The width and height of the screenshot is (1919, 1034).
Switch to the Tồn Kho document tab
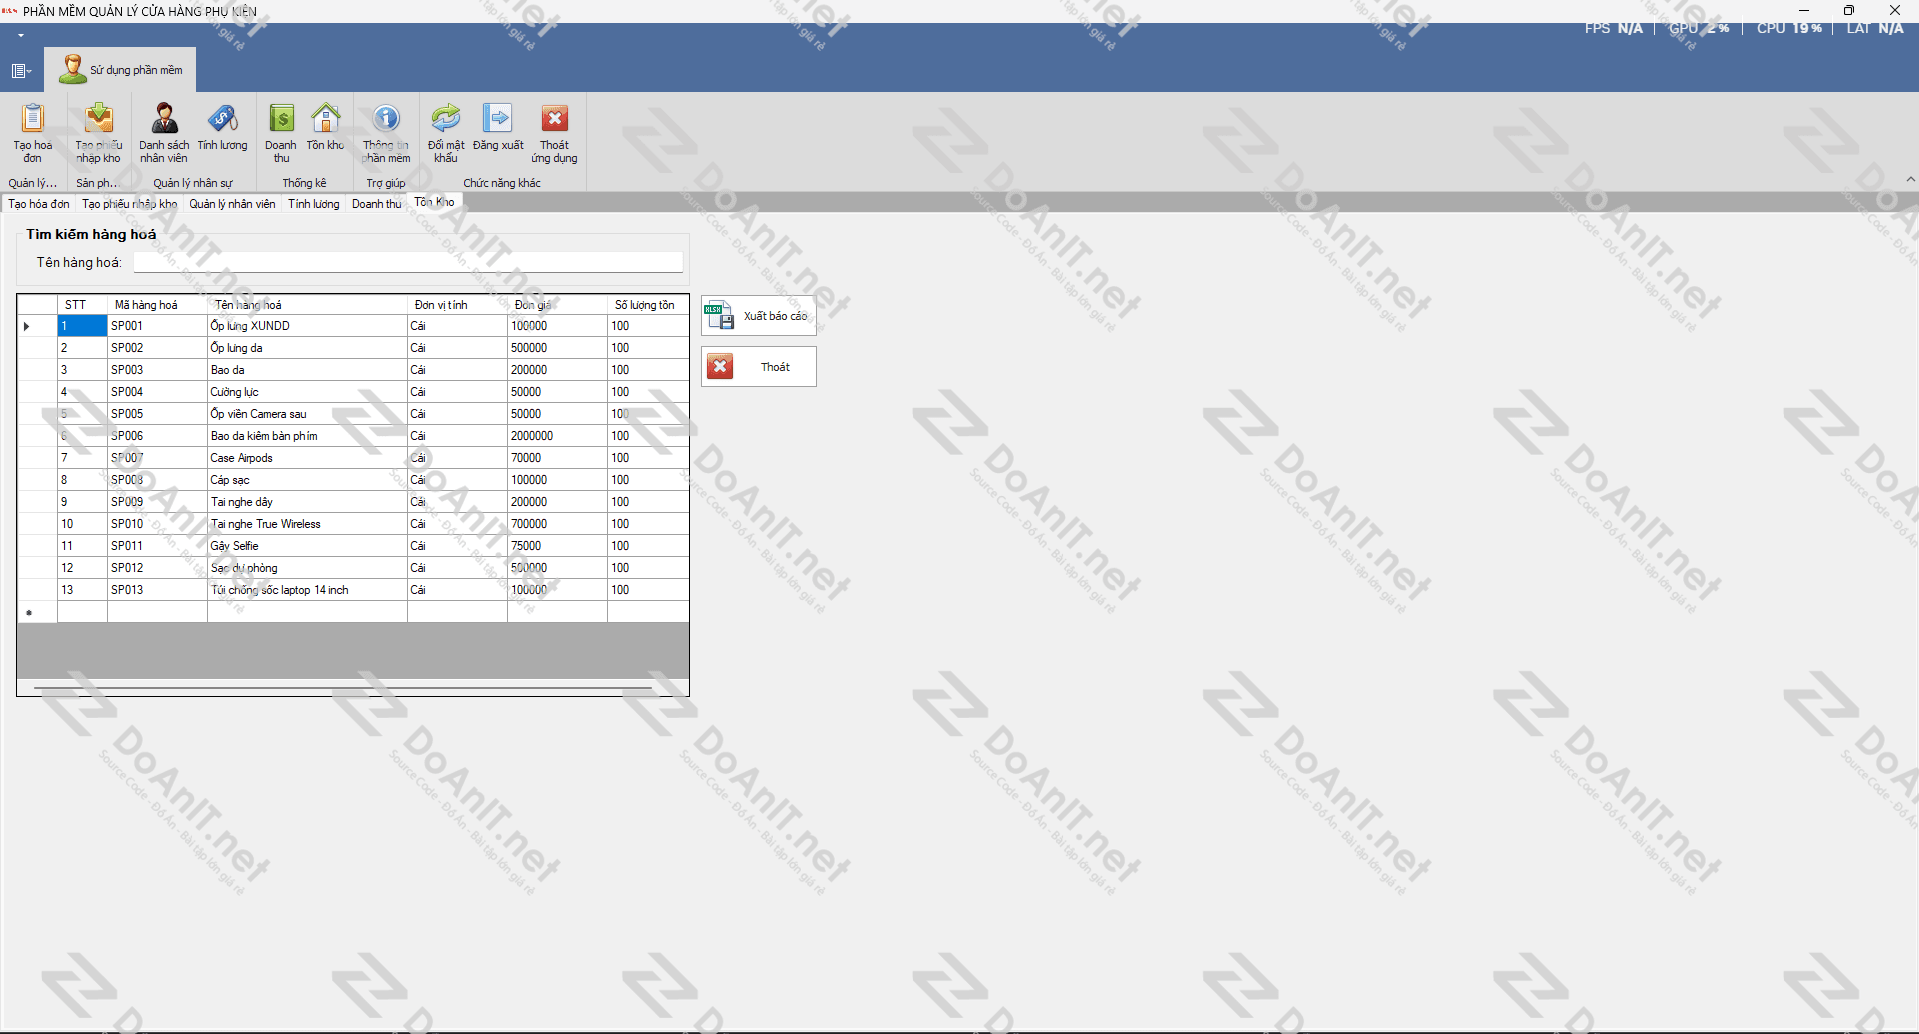(x=434, y=202)
